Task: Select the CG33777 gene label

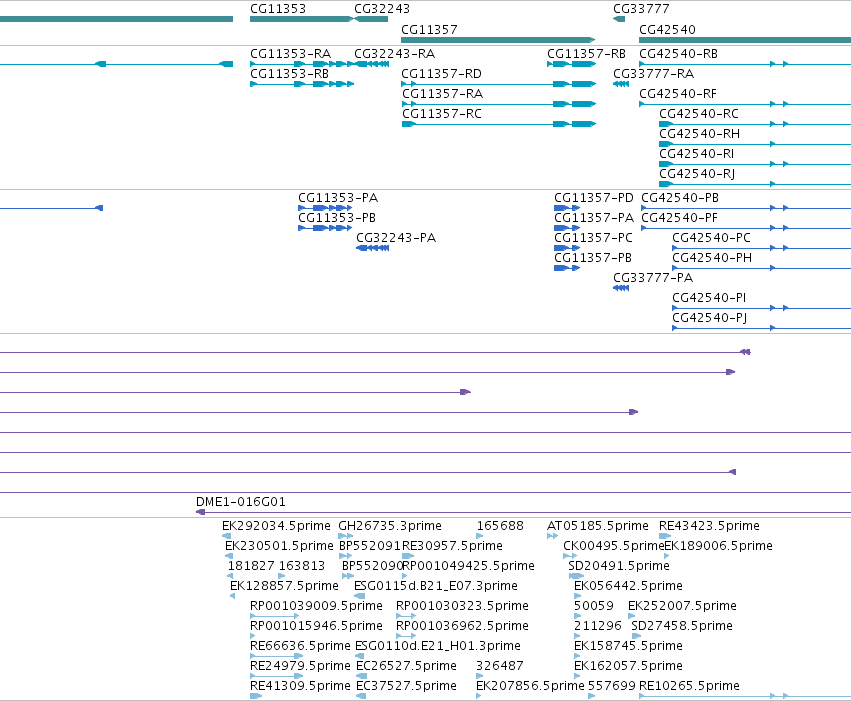Action: pos(641,9)
